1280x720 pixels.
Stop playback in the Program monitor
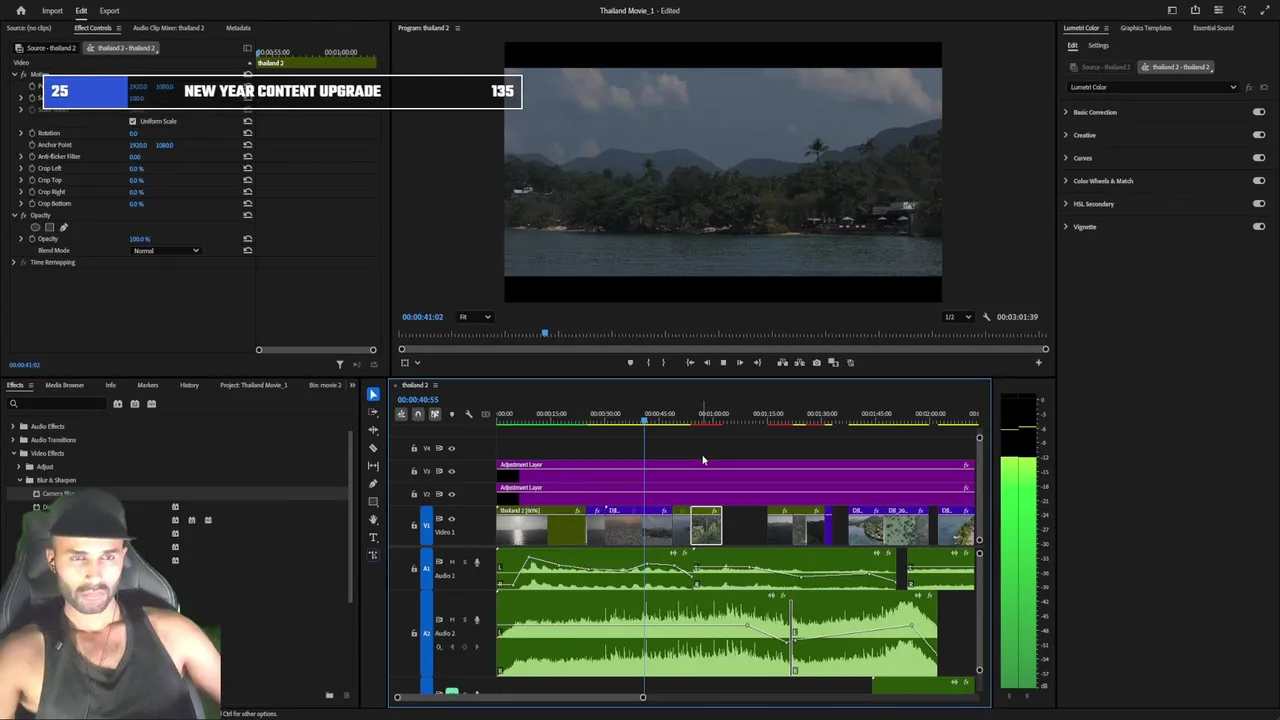tap(723, 363)
